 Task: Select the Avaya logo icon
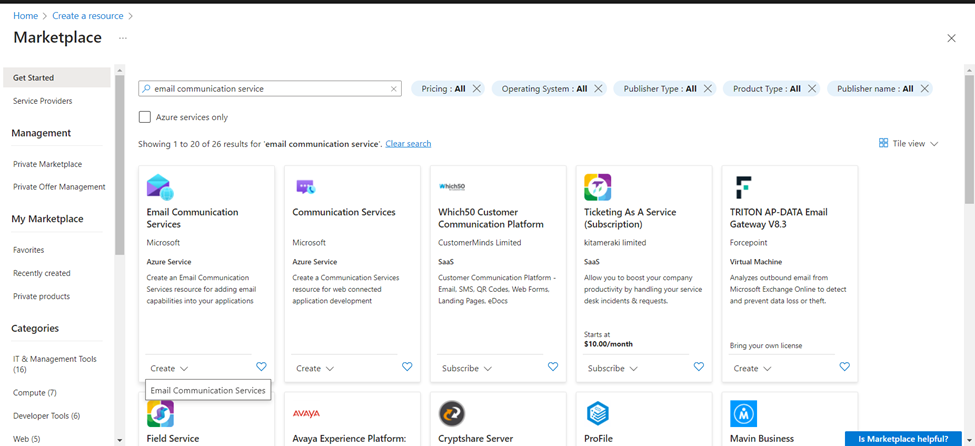(306, 414)
